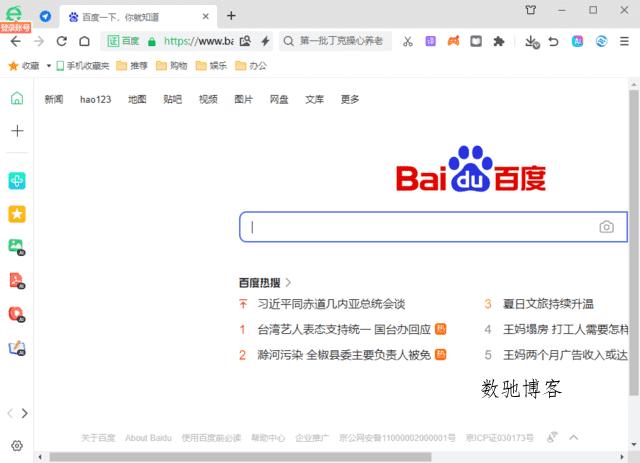Viewport: 640px width, 463px height.
Task: Click the lightning speed mode icon
Action: point(265,41)
